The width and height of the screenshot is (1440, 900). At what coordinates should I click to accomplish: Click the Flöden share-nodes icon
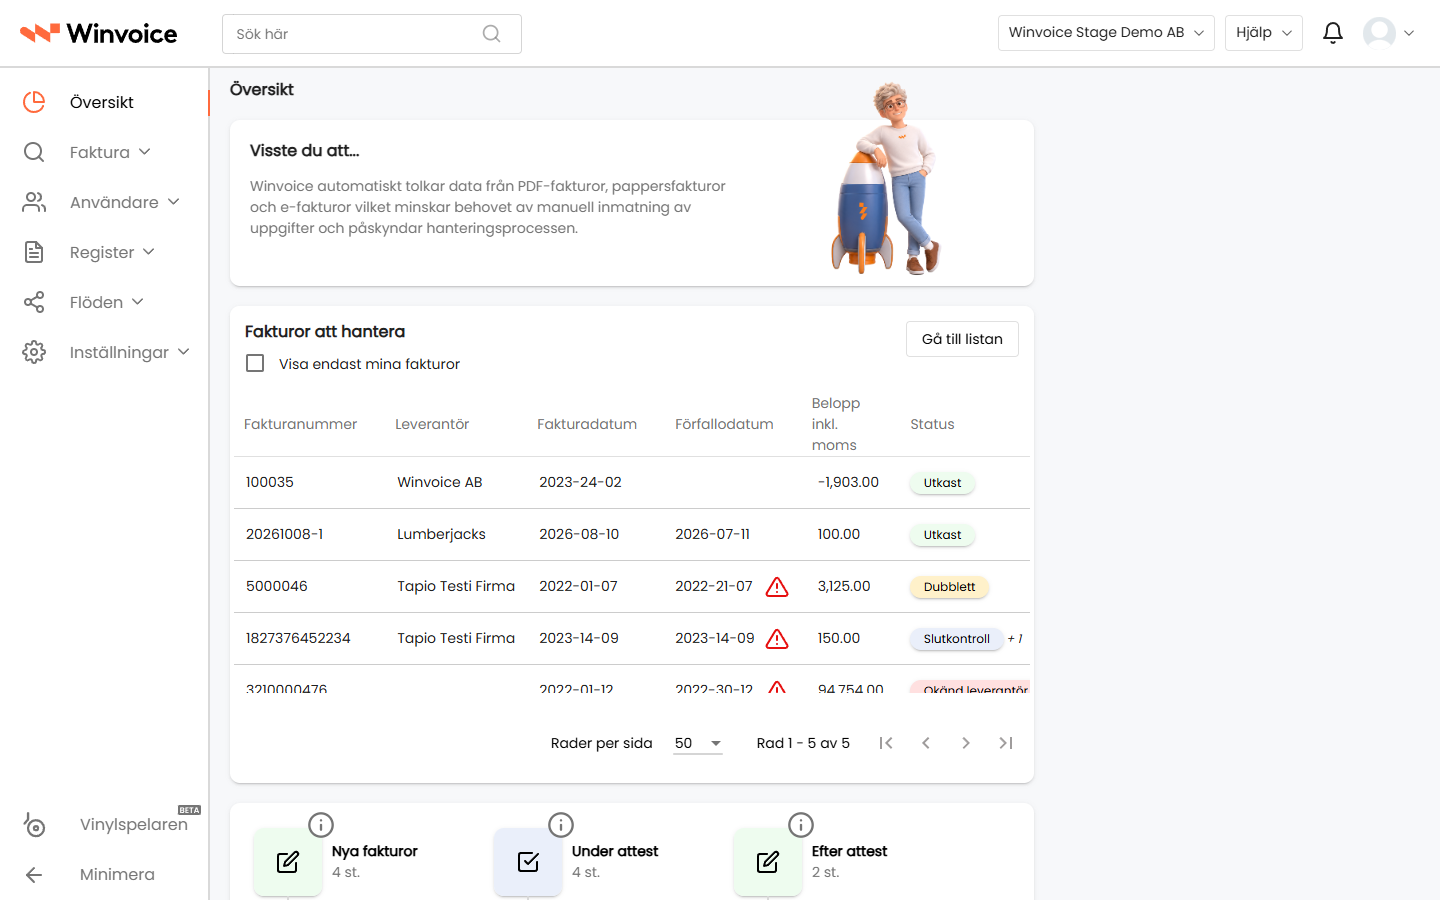point(34,302)
